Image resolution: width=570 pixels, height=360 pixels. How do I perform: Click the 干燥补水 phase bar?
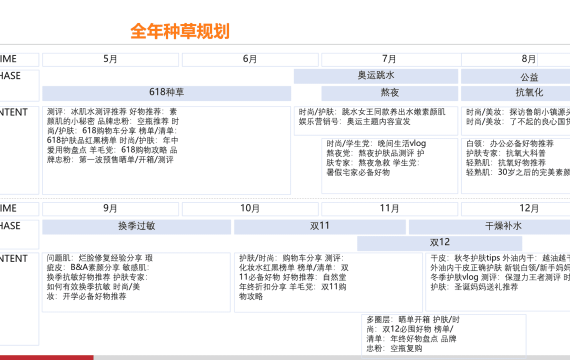489,227
